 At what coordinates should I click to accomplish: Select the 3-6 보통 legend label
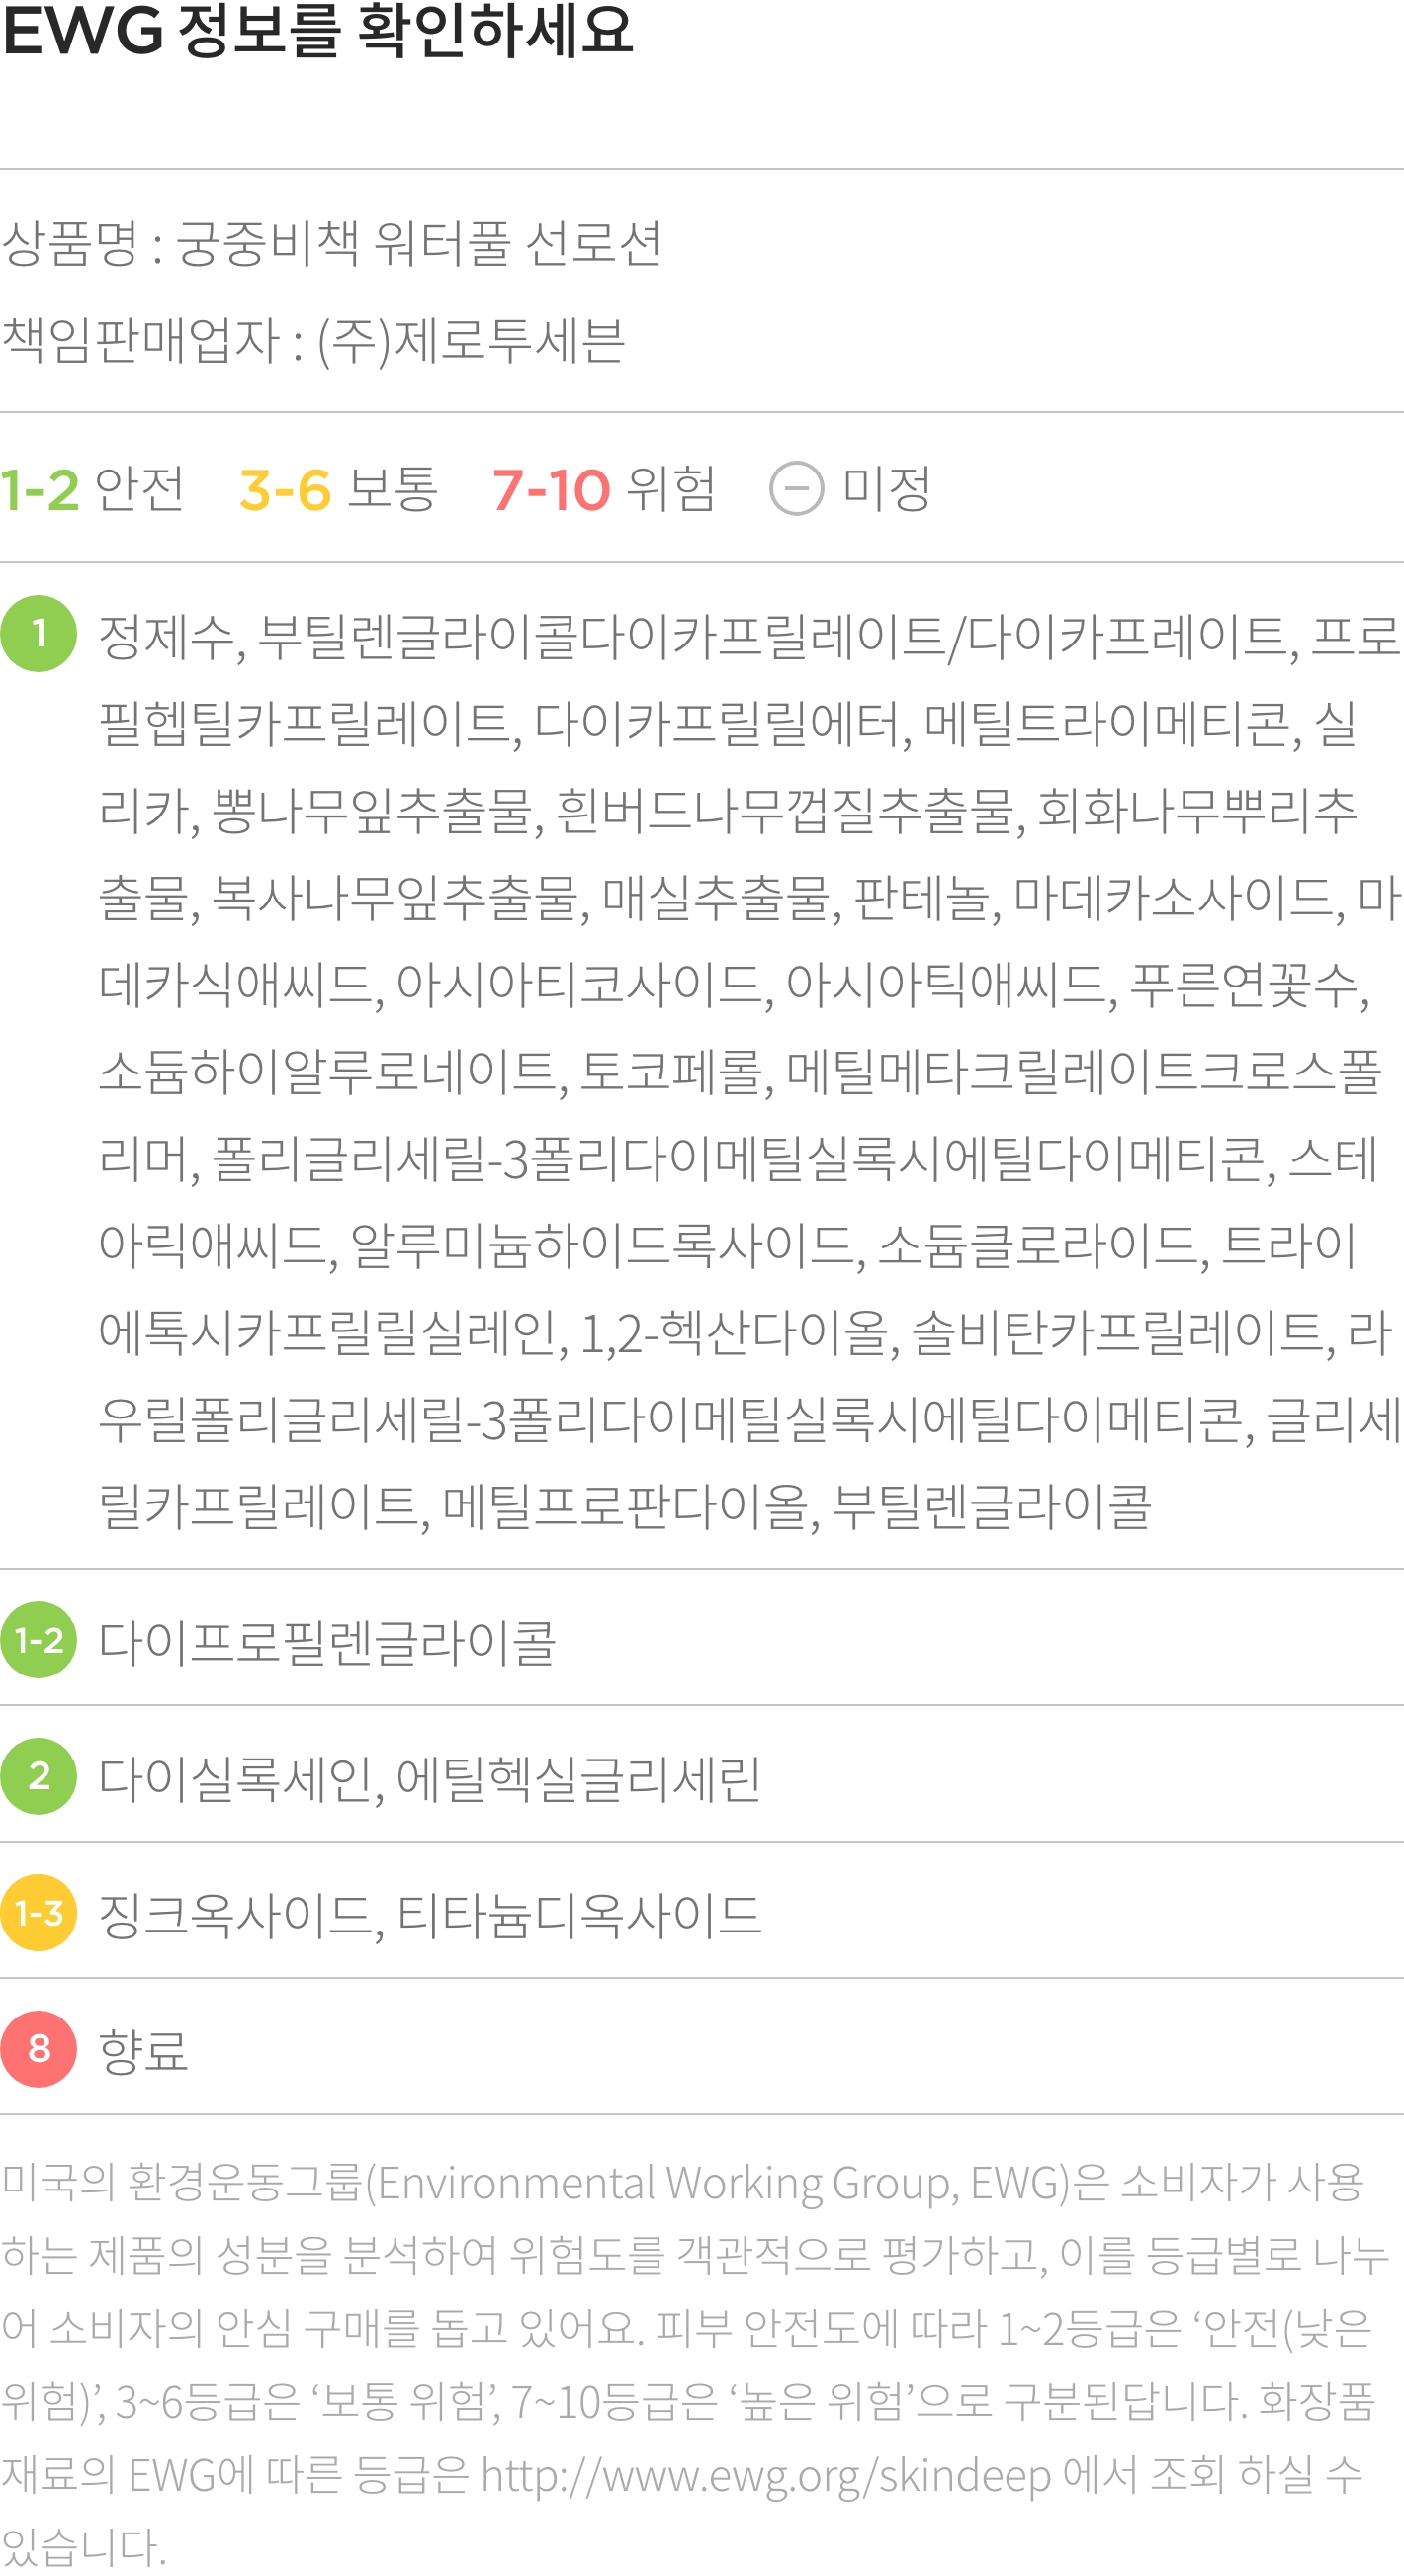coord(339,489)
